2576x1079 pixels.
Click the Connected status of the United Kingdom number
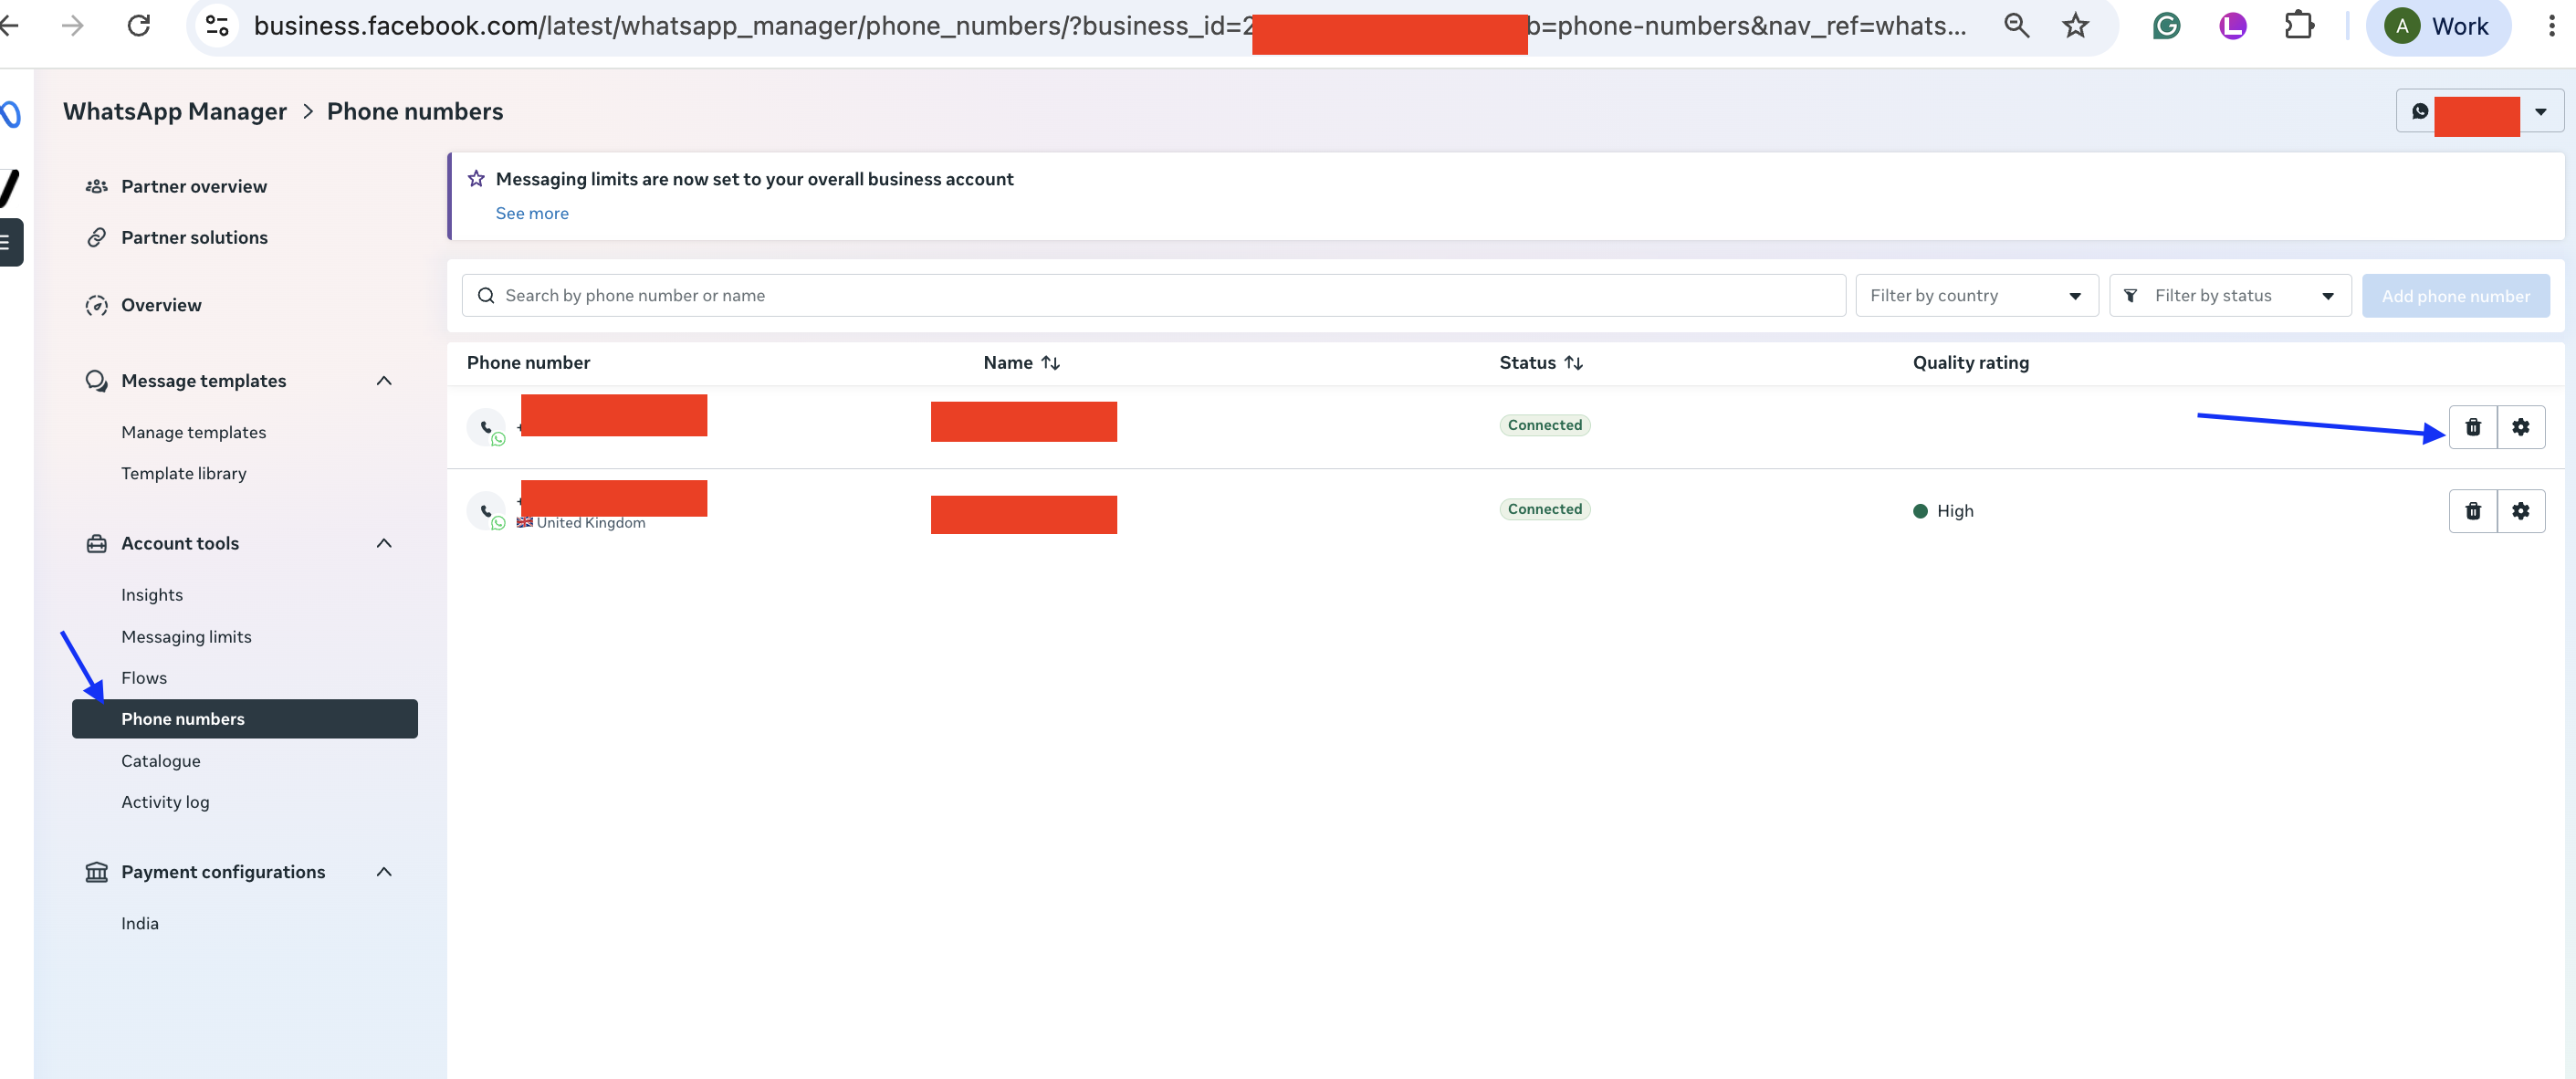[1544, 509]
